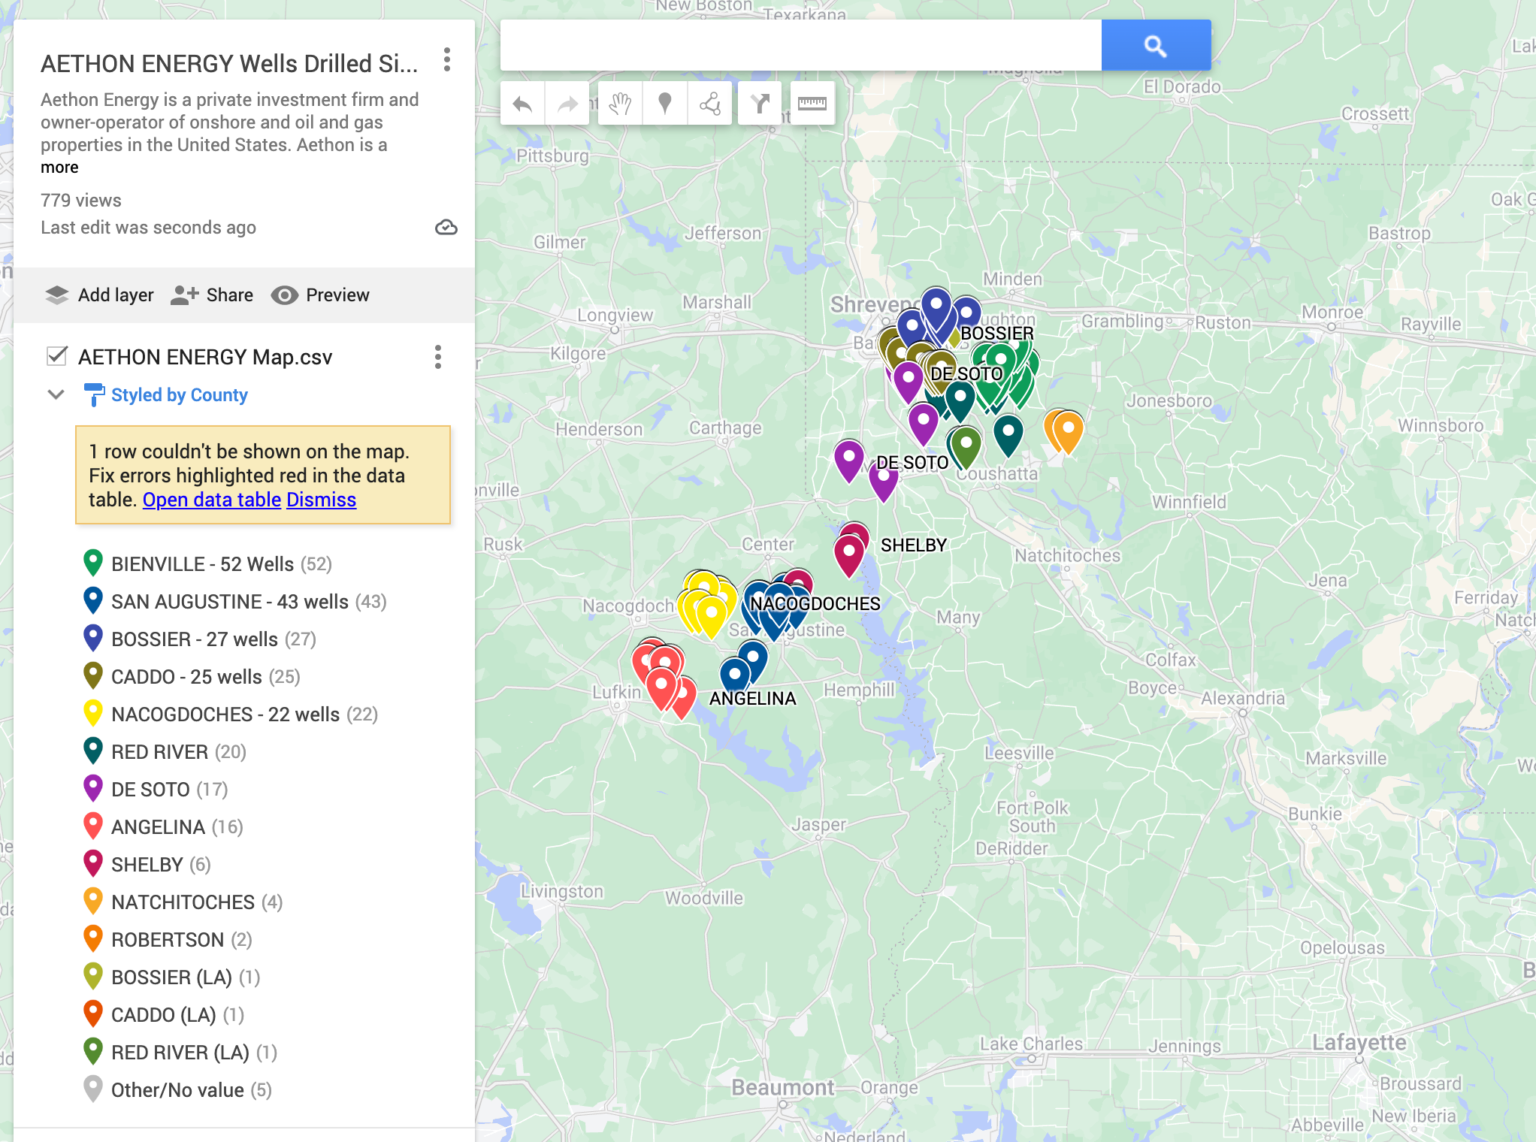The width and height of the screenshot is (1536, 1142).
Task: Select the Add directions tool
Action: click(x=760, y=104)
